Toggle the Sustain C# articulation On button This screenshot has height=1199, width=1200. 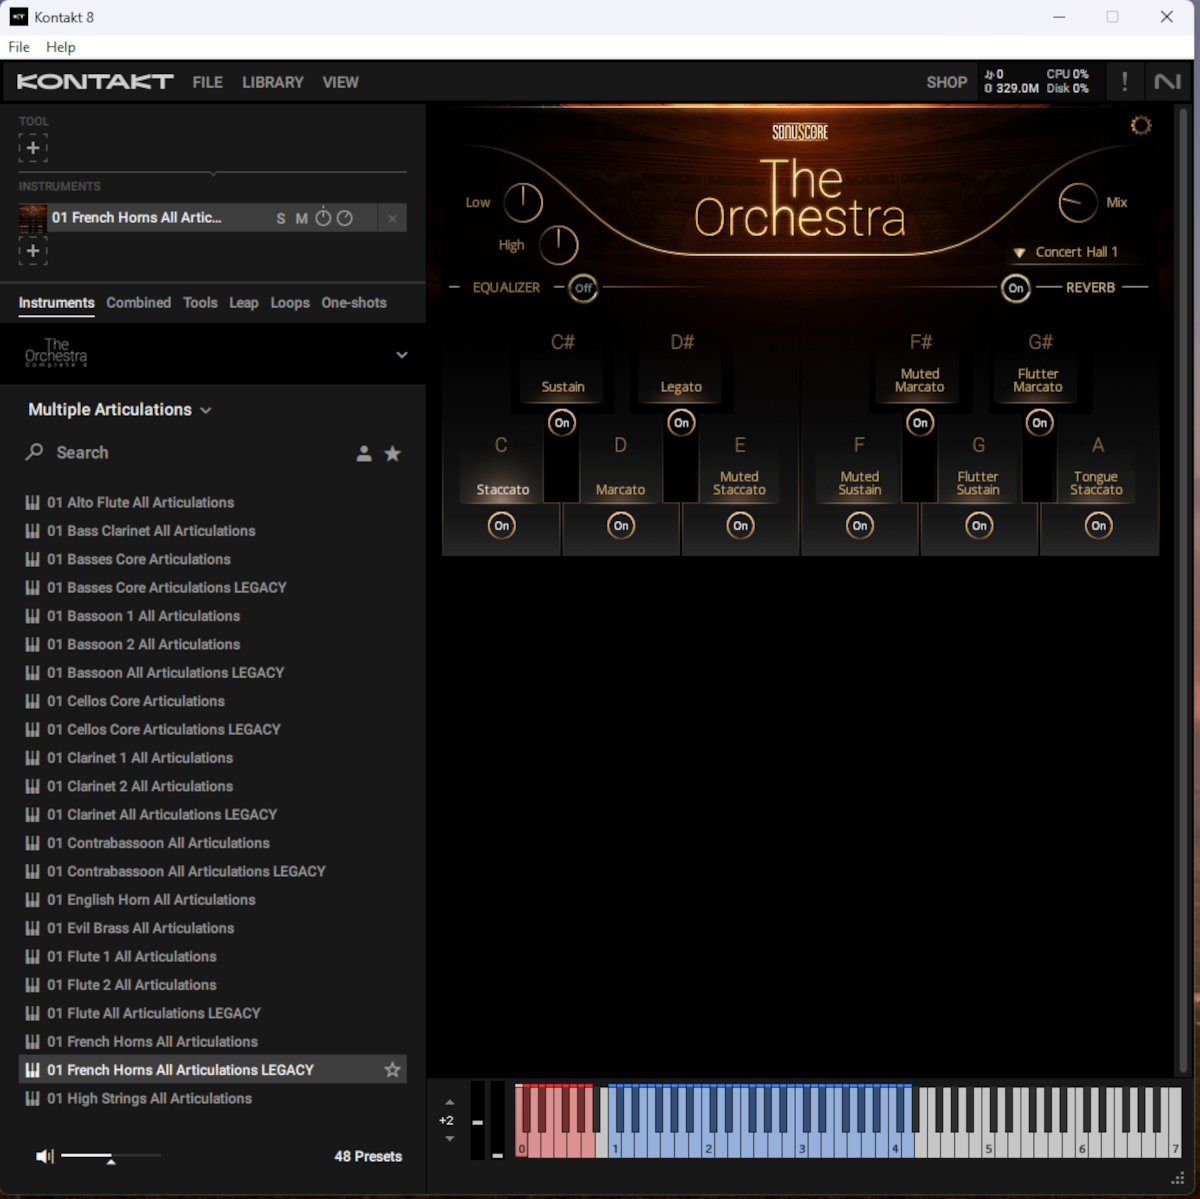pos(562,423)
